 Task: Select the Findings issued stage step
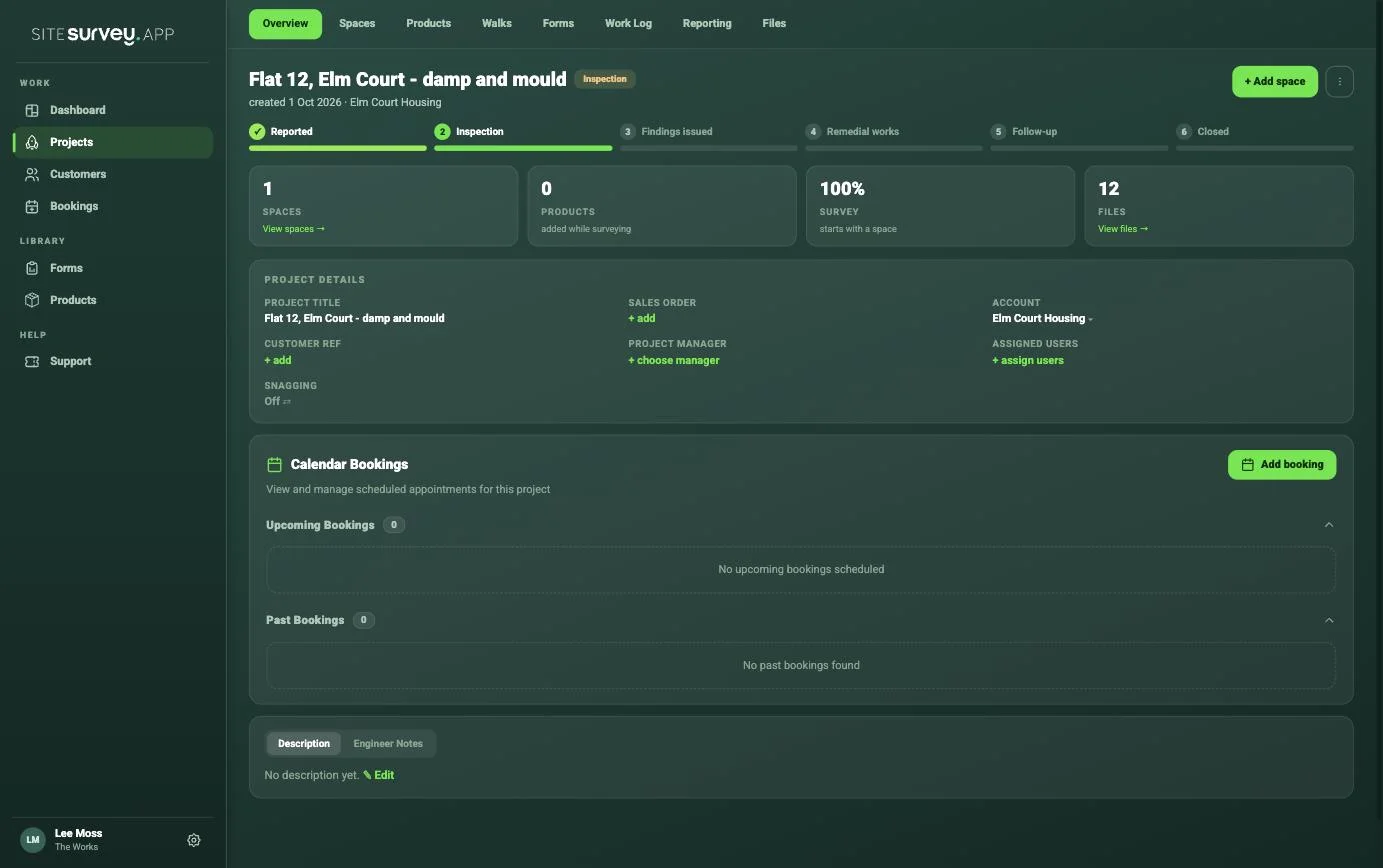[x=708, y=135]
